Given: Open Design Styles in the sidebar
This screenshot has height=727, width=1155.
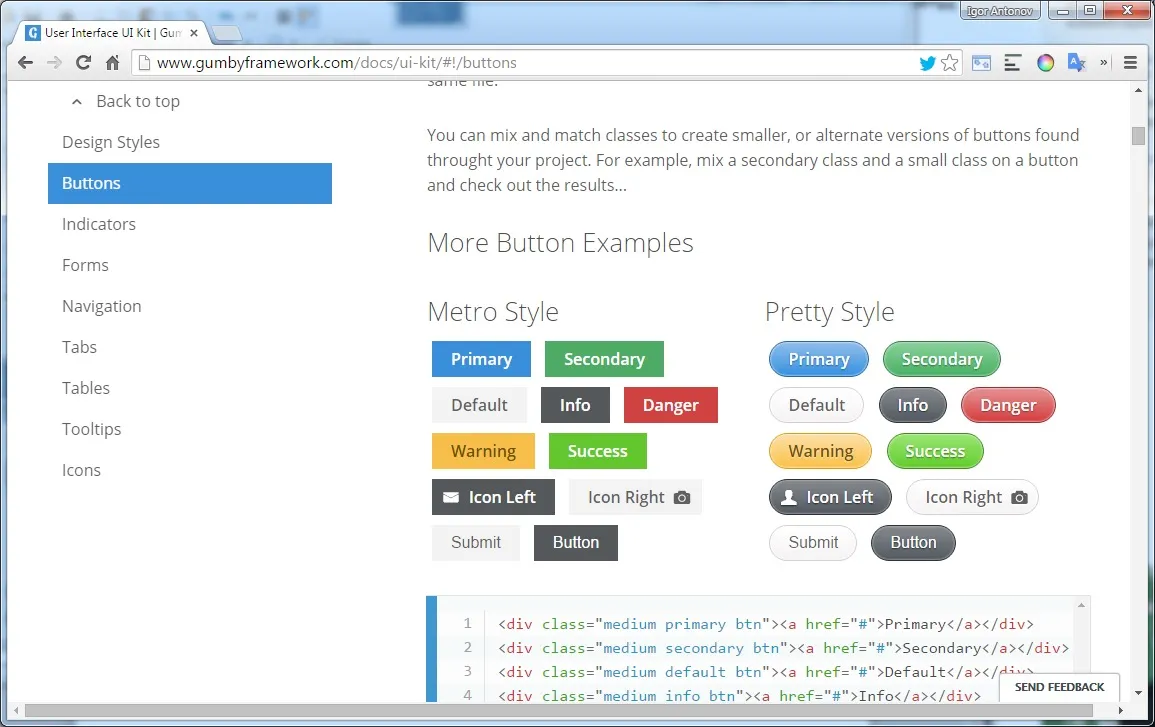Looking at the screenshot, I should pyautogui.click(x=110, y=142).
